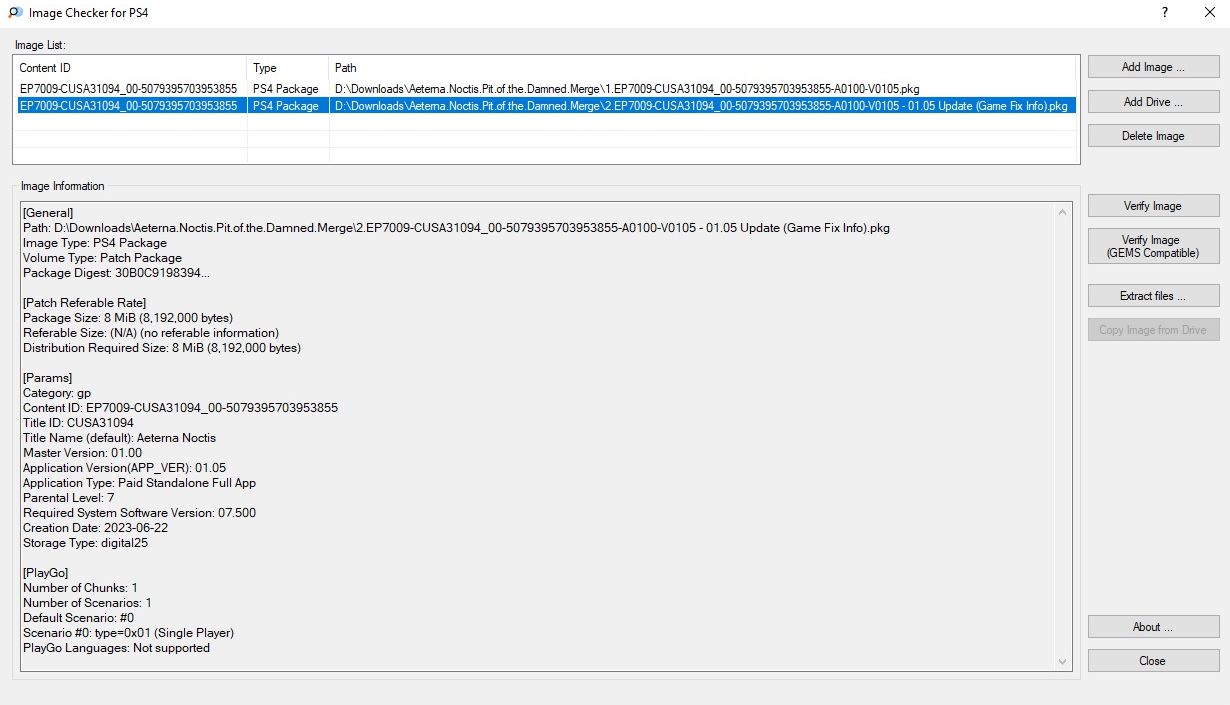Viewport: 1230px width, 705px height.
Task: Click the Volume Type: Patch Package line
Action: (x=103, y=258)
